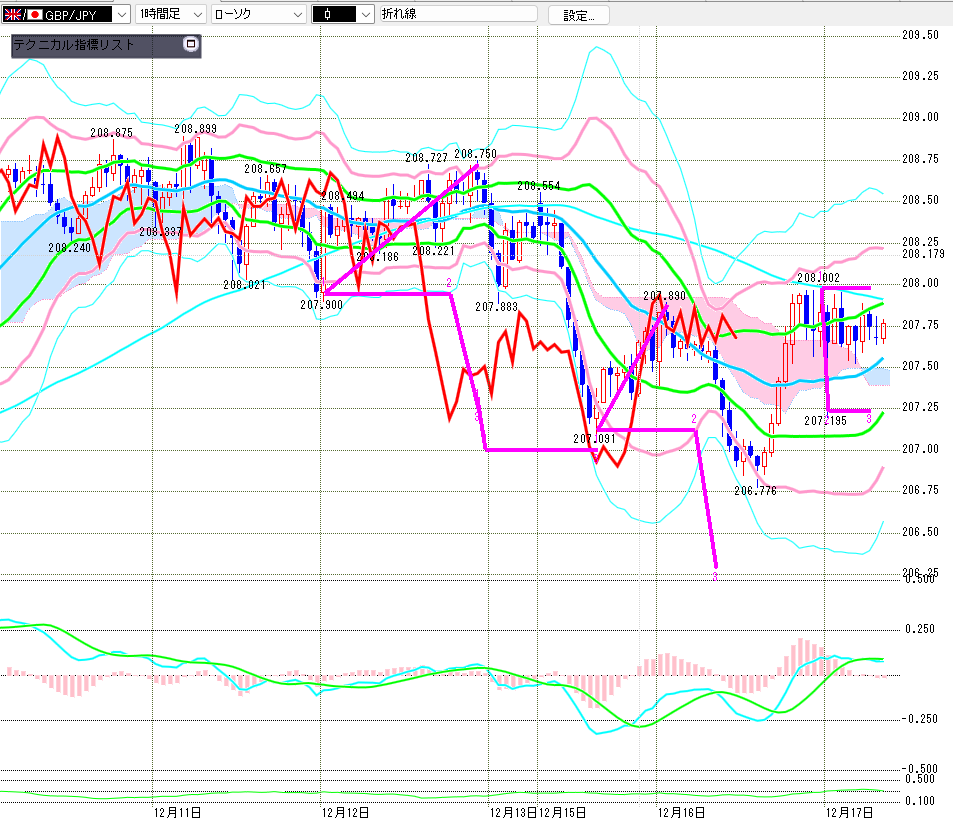Select the 12月11日 date label
Viewport: 953px width, 822px height.
tap(177, 812)
